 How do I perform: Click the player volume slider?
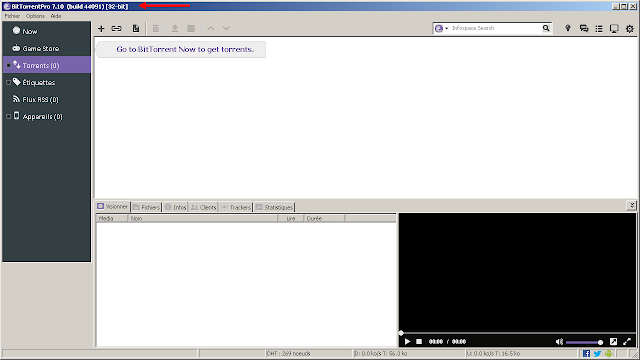pos(584,342)
